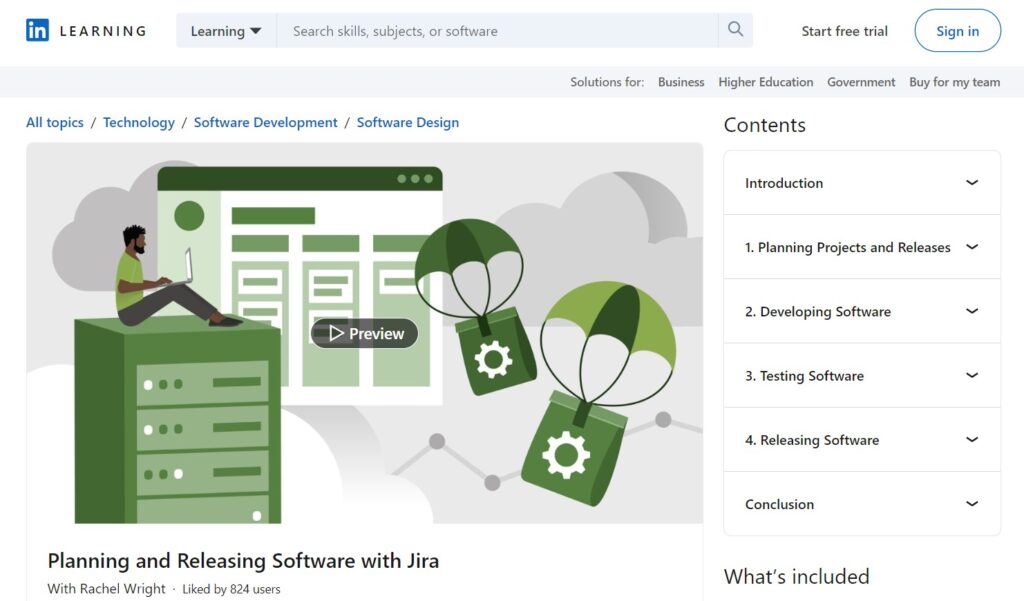Click '4. Releasing Software' label
1024x601 pixels.
(812, 440)
